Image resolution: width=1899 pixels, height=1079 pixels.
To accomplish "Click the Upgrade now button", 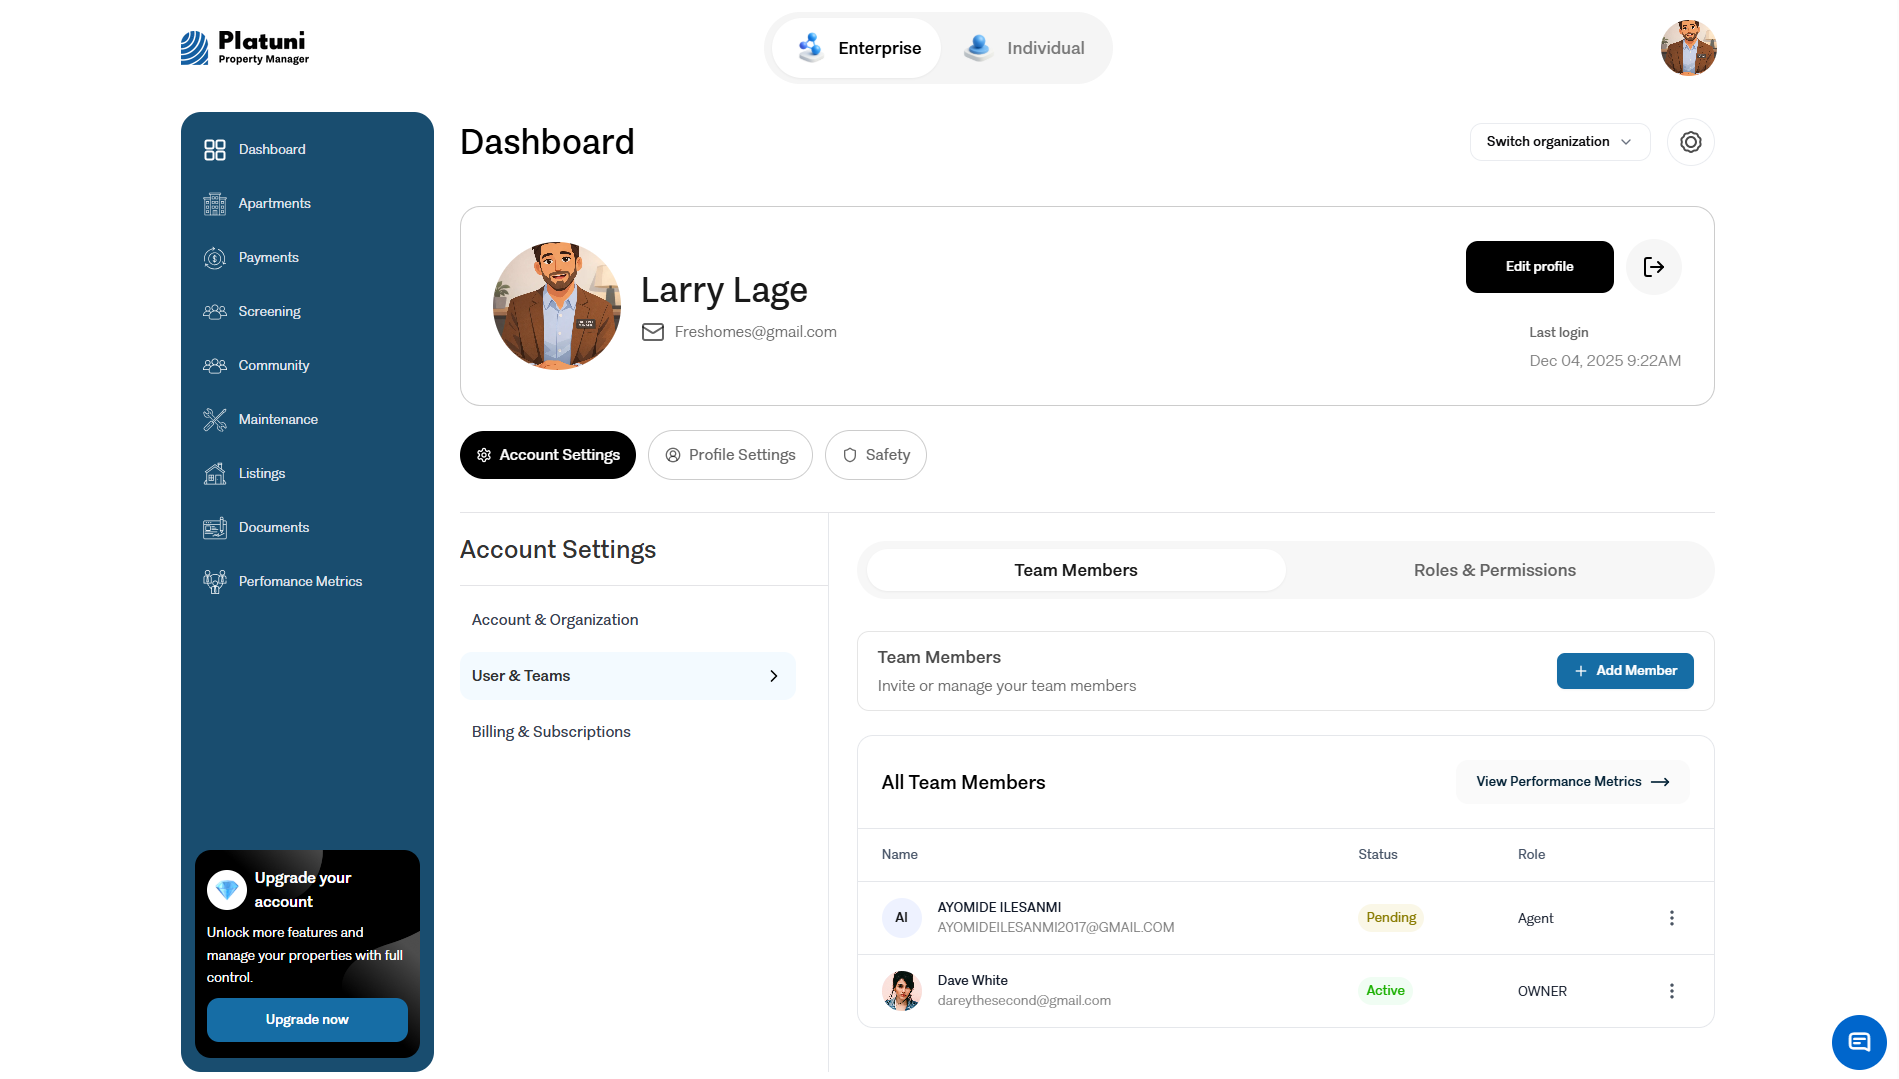I will (x=307, y=1020).
